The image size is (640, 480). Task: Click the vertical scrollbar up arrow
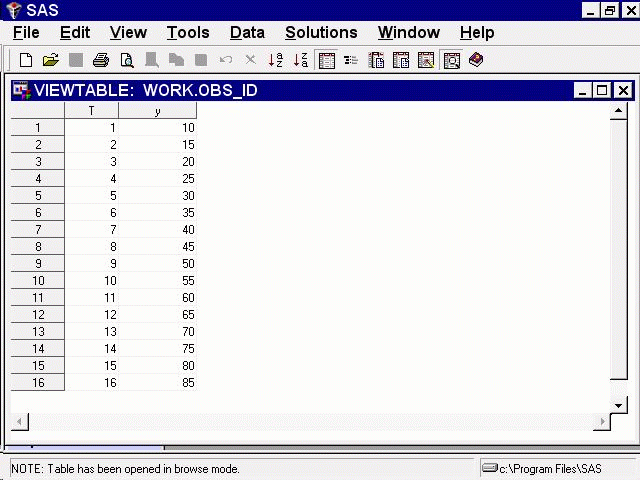click(x=618, y=111)
